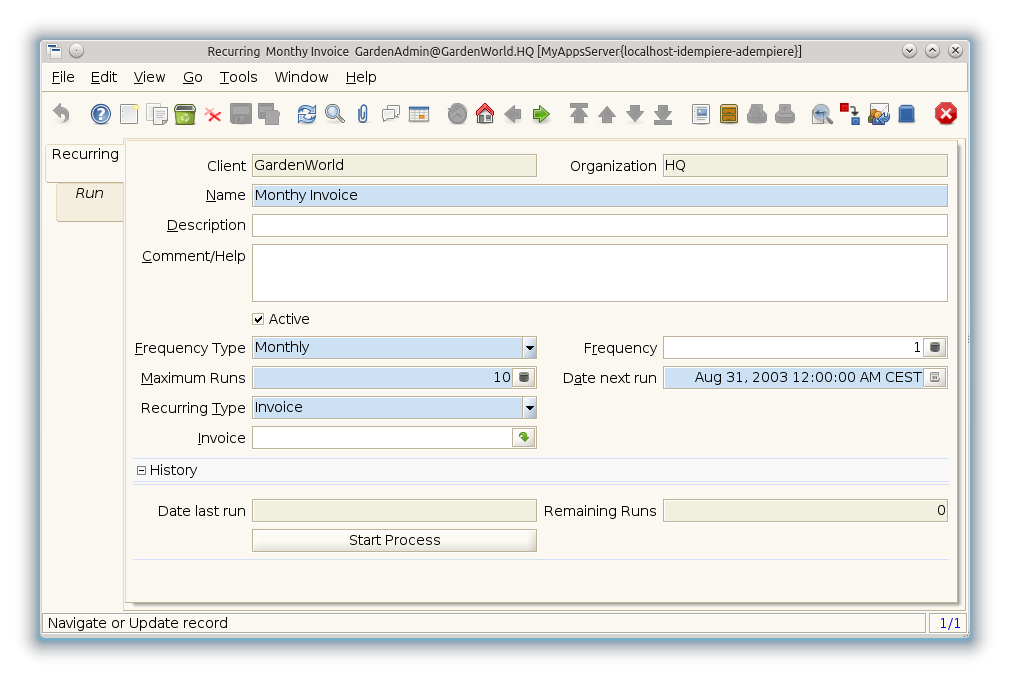Click the Help question mark icon
The image size is (1010, 678).
tap(101, 114)
